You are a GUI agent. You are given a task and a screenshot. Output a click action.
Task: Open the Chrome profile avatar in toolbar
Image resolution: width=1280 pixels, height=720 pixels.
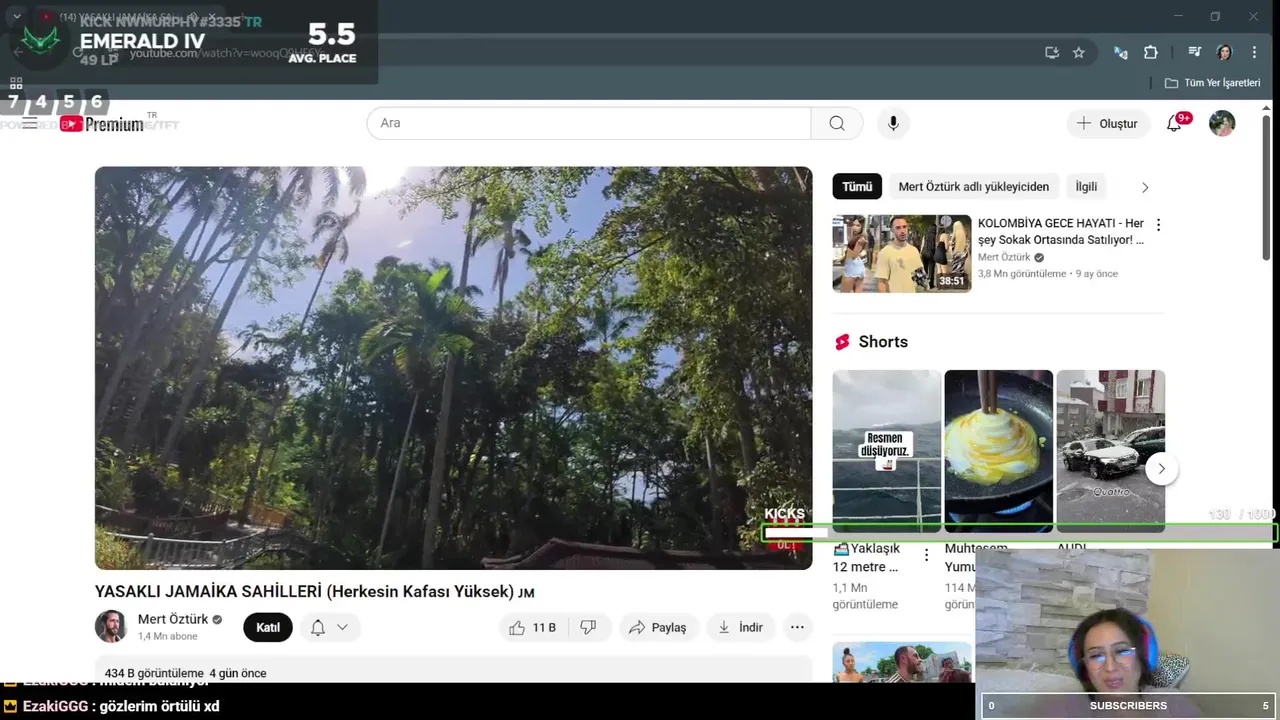(1224, 52)
